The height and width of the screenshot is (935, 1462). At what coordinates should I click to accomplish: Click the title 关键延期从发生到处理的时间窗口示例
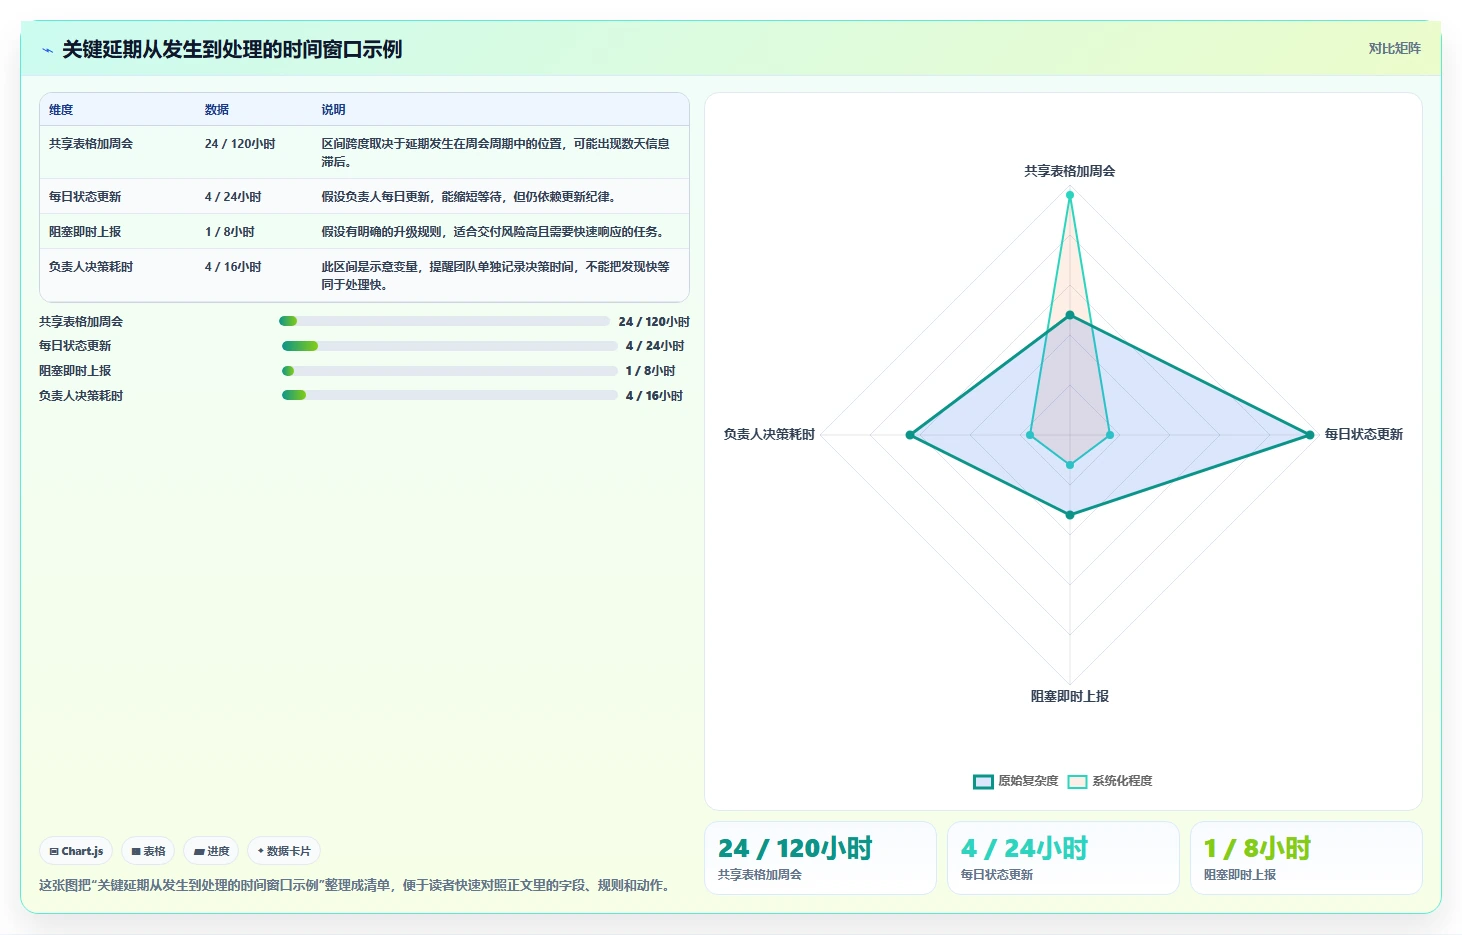(232, 49)
